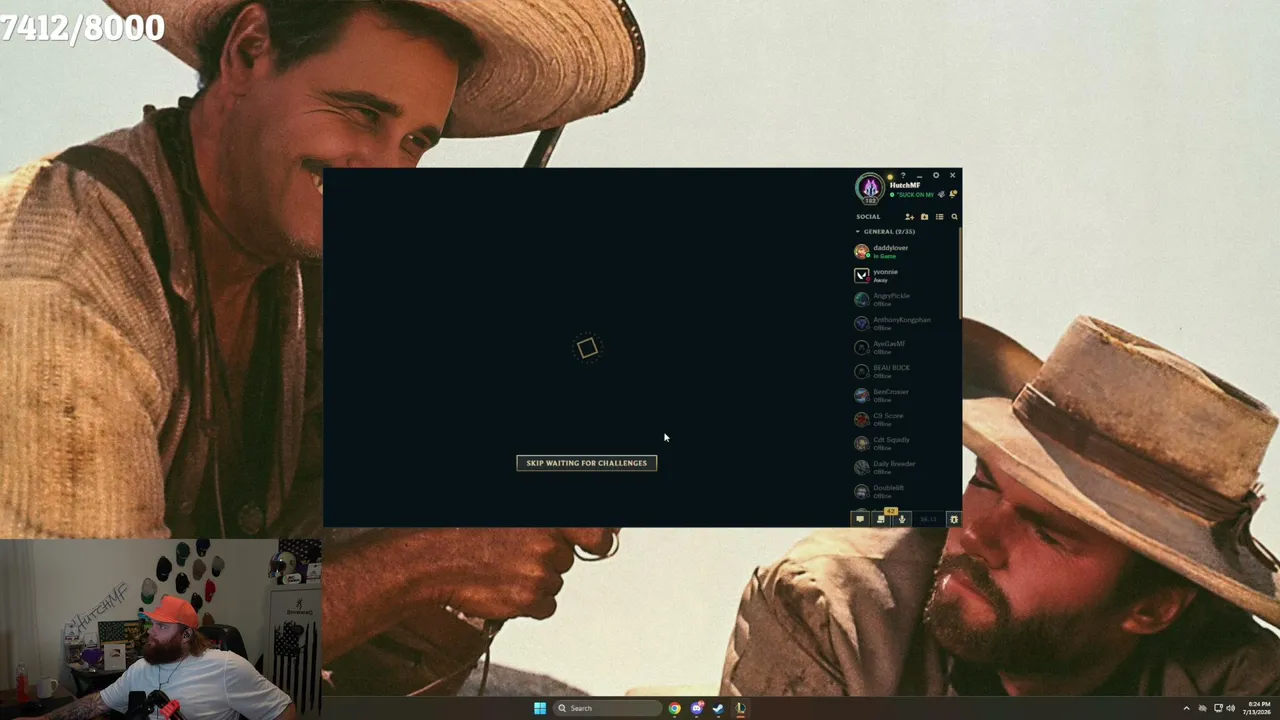Click the taskbar Search box
The width and height of the screenshot is (1280, 720).
point(608,708)
